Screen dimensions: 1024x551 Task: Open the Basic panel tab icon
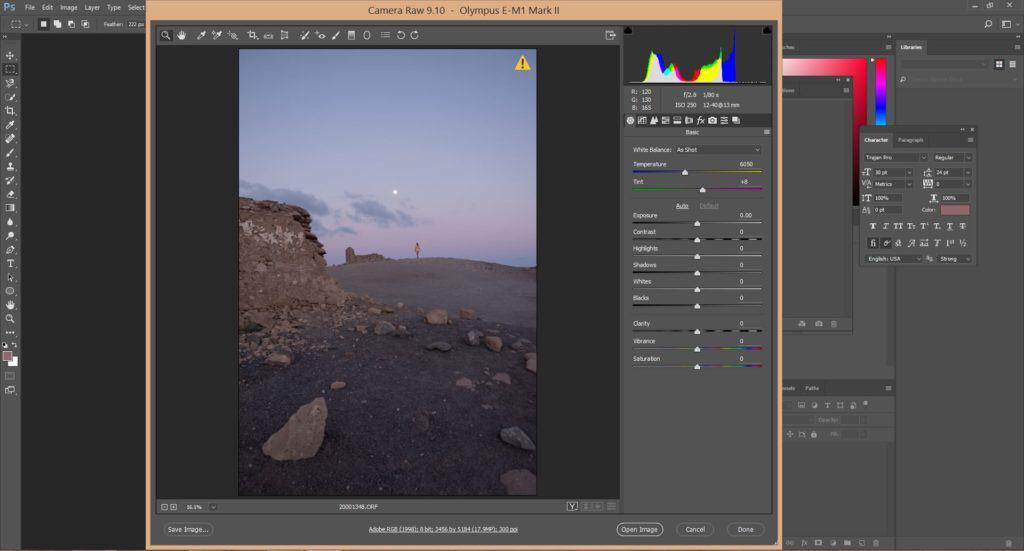tap(630, 120)
